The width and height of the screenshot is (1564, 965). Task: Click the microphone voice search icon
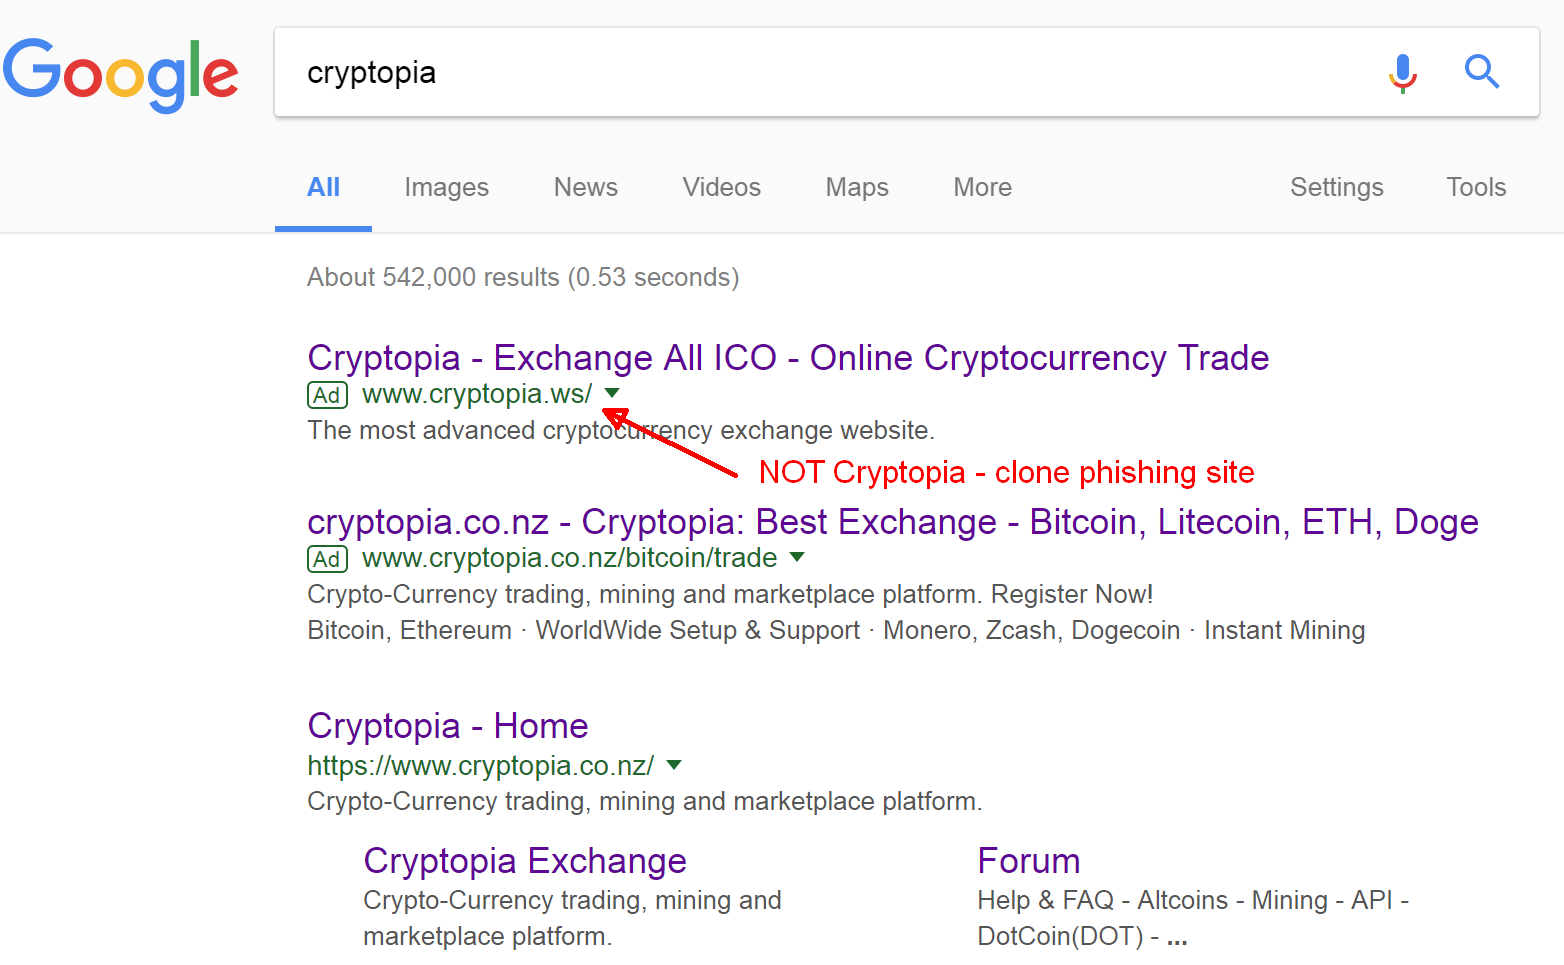click(1403, 73)
